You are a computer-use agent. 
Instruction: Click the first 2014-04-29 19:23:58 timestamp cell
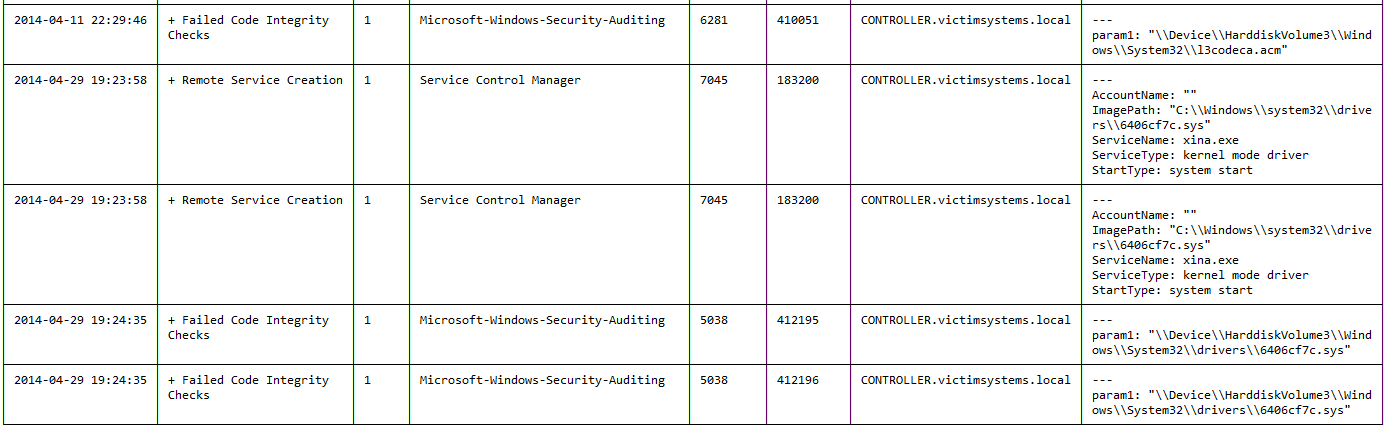click(80, 81)
